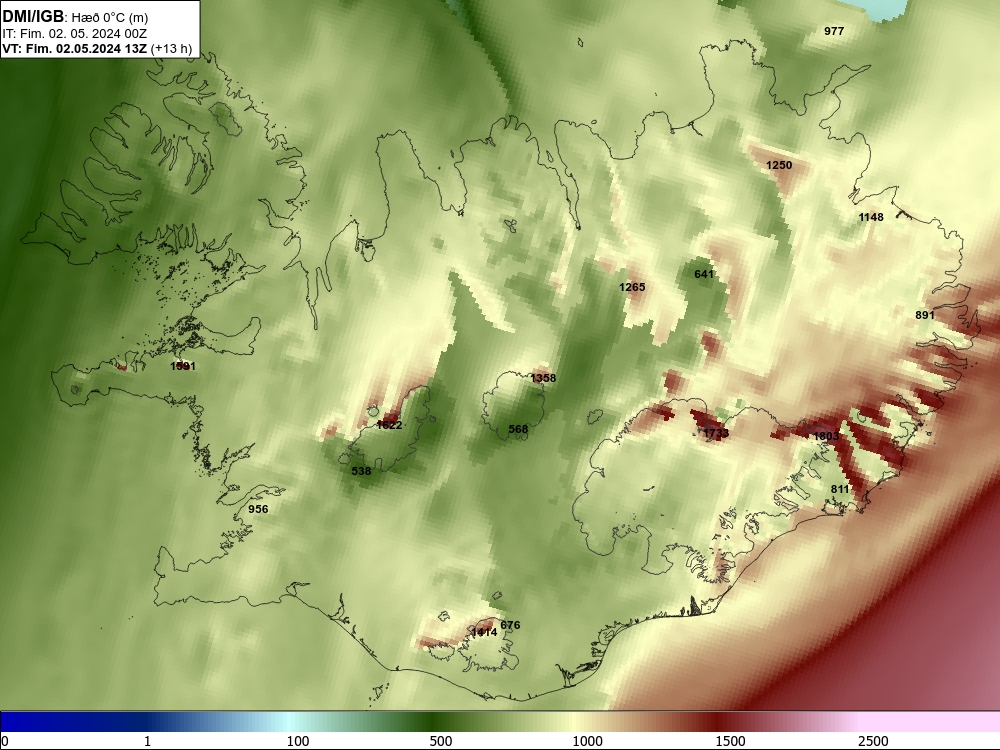
Task: Click the 1622 height value label
Action: coord(390,425)
